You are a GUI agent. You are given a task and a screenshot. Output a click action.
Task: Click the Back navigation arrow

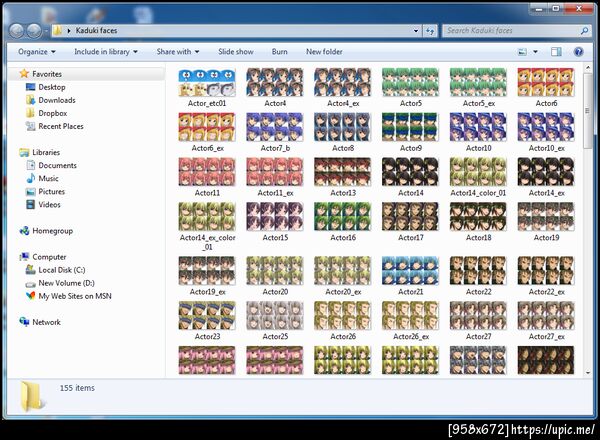coord(16,31)
